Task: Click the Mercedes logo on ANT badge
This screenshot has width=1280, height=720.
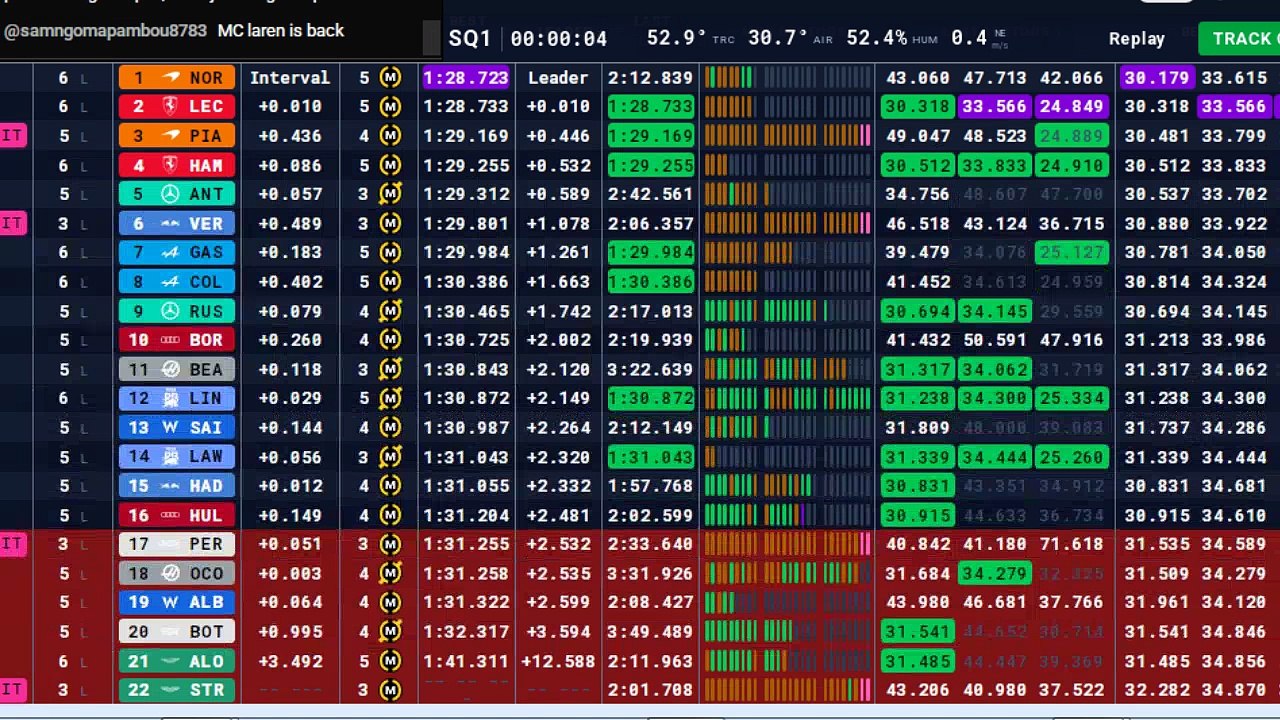Action: pos(171,194)
